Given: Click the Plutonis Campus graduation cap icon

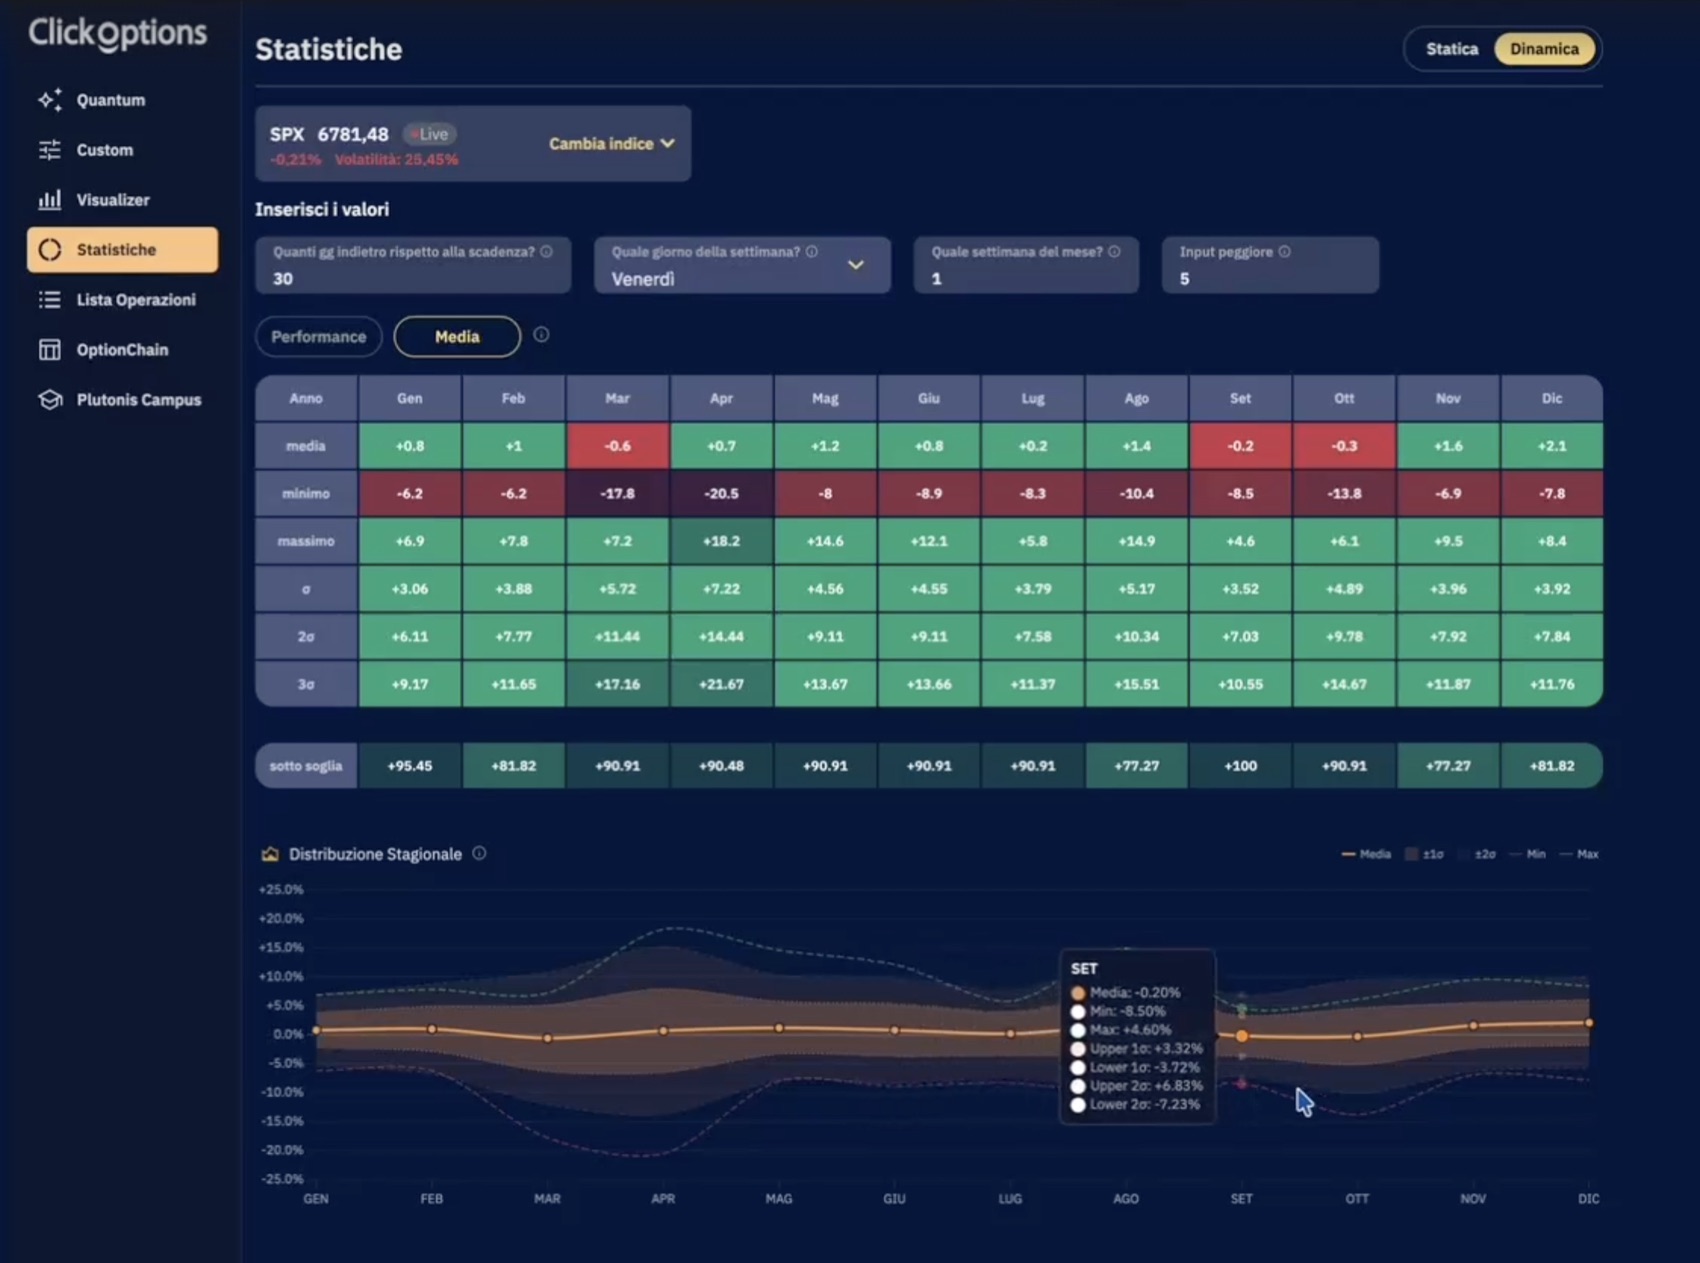Looking at the screenshot, I should [50, 400].
